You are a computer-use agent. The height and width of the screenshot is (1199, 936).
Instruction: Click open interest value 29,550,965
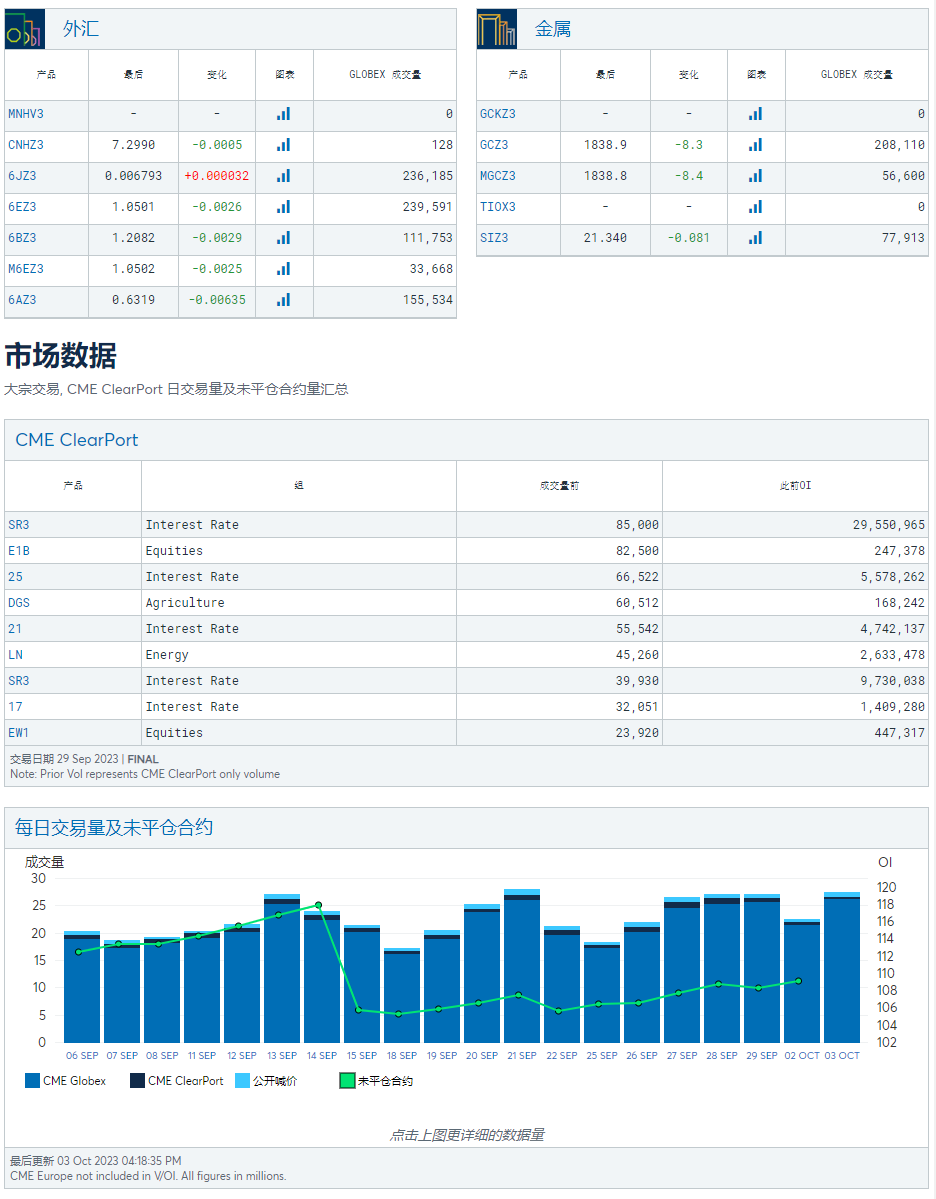click(889, 525)
